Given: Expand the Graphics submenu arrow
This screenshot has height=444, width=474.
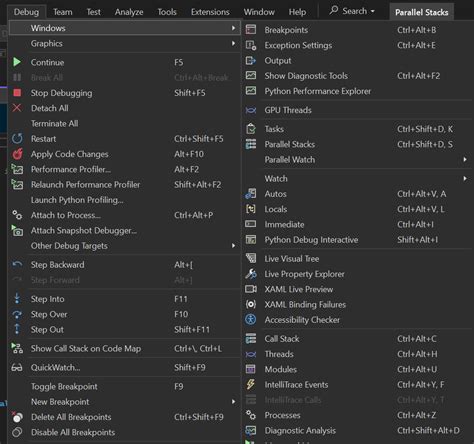Looking at the screenshot, I should pos(233,43).
